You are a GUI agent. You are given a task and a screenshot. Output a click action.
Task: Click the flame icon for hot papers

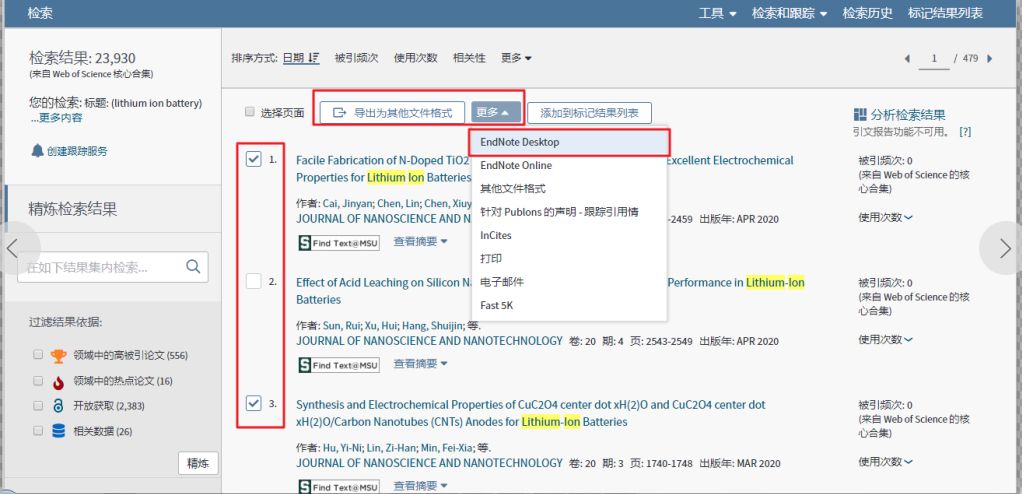pyautogui.click(x=59, y=381)
